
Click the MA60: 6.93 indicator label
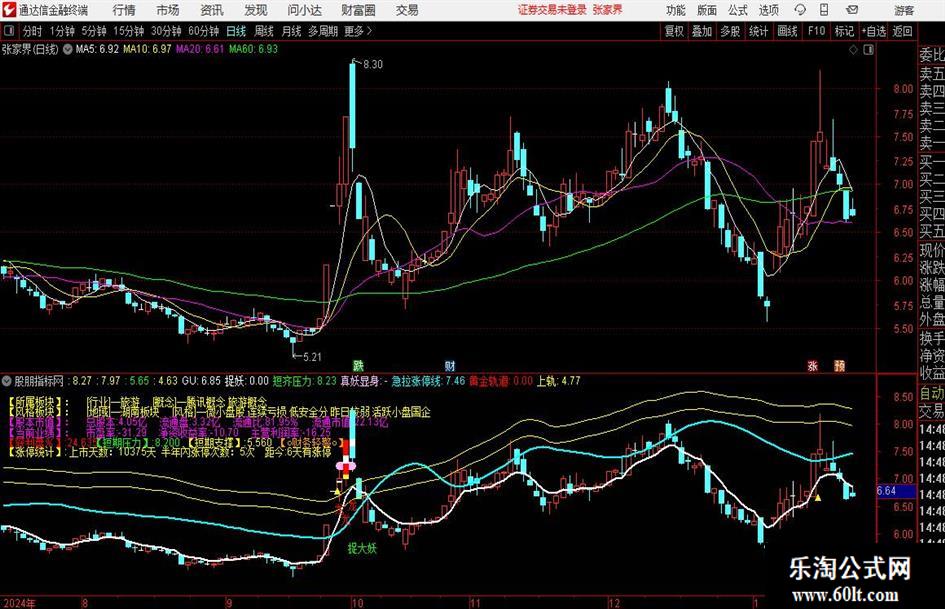coord(253,49)
